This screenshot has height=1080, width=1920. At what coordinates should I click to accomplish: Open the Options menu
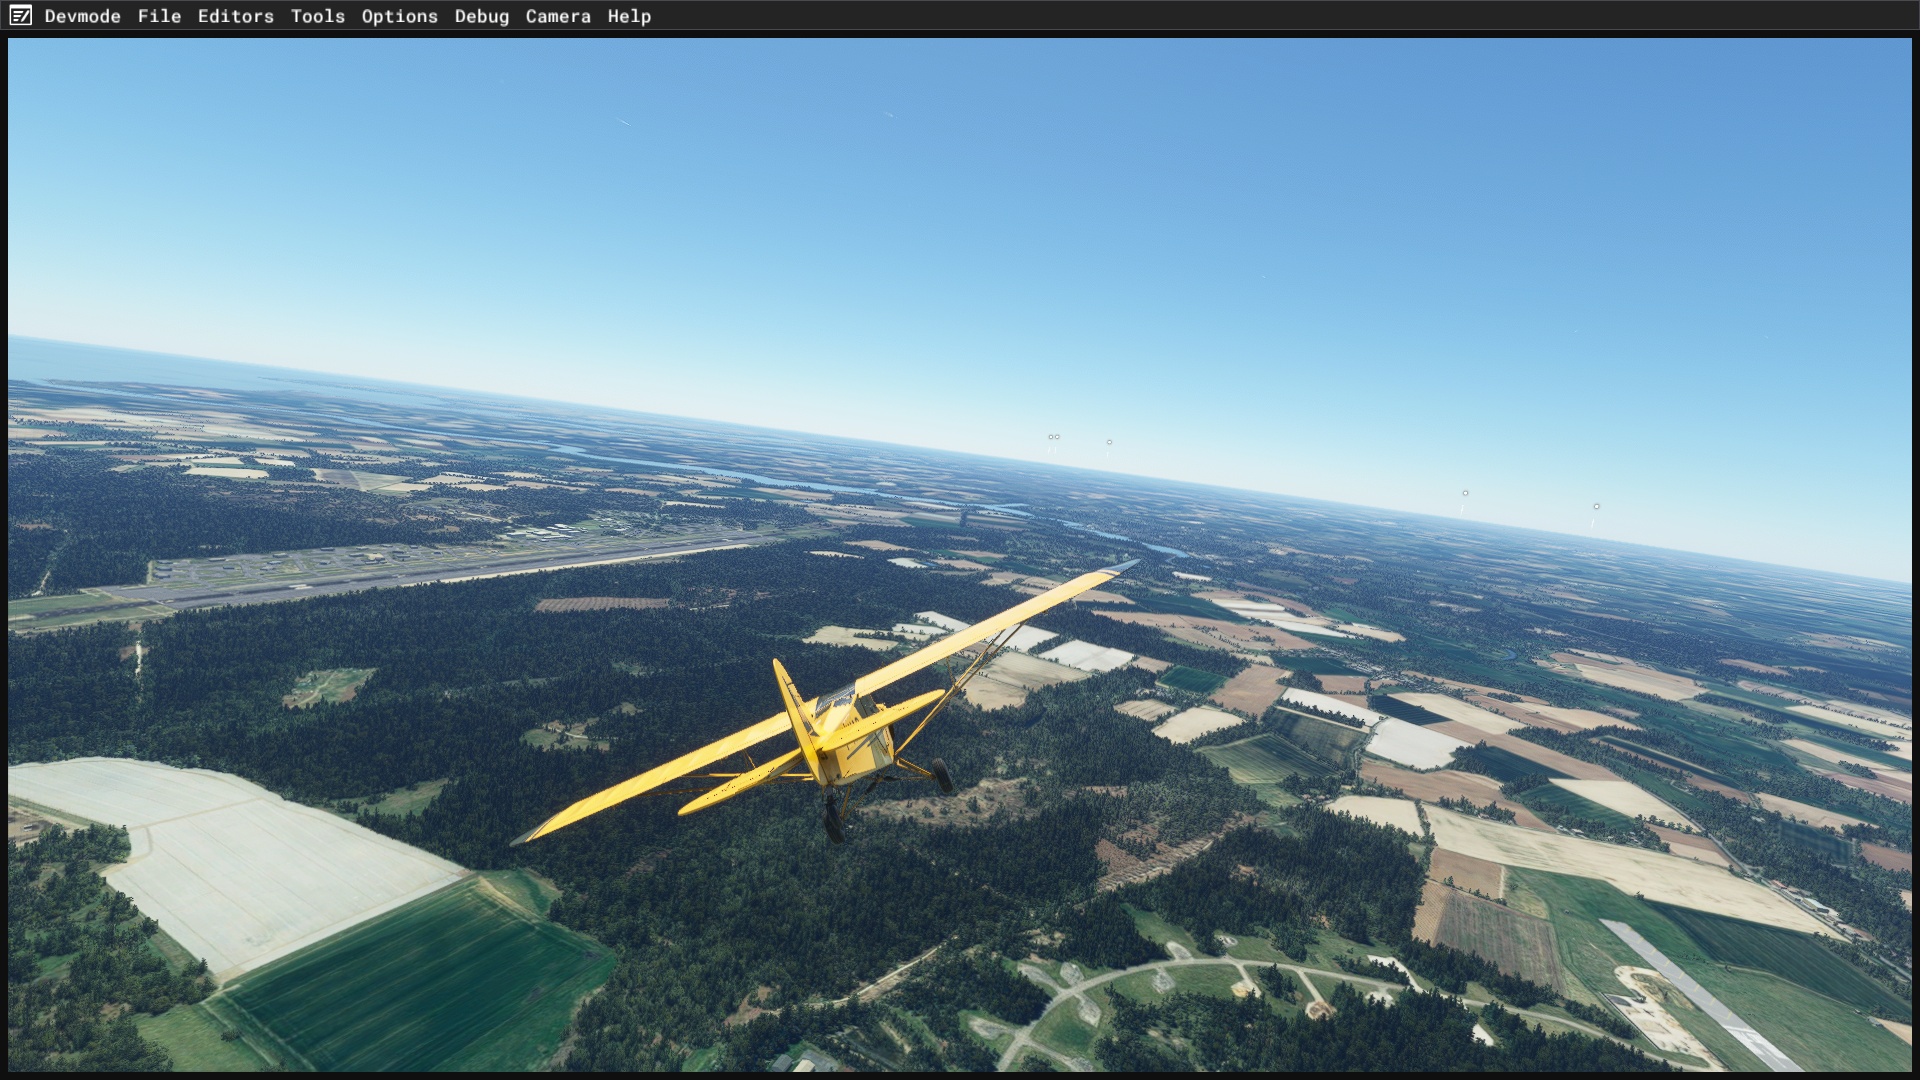point(399,16)
